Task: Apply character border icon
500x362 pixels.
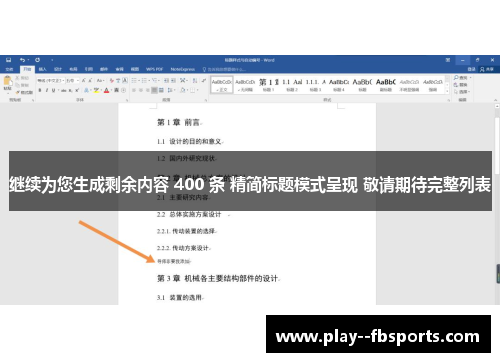Action: coord(125,81)
